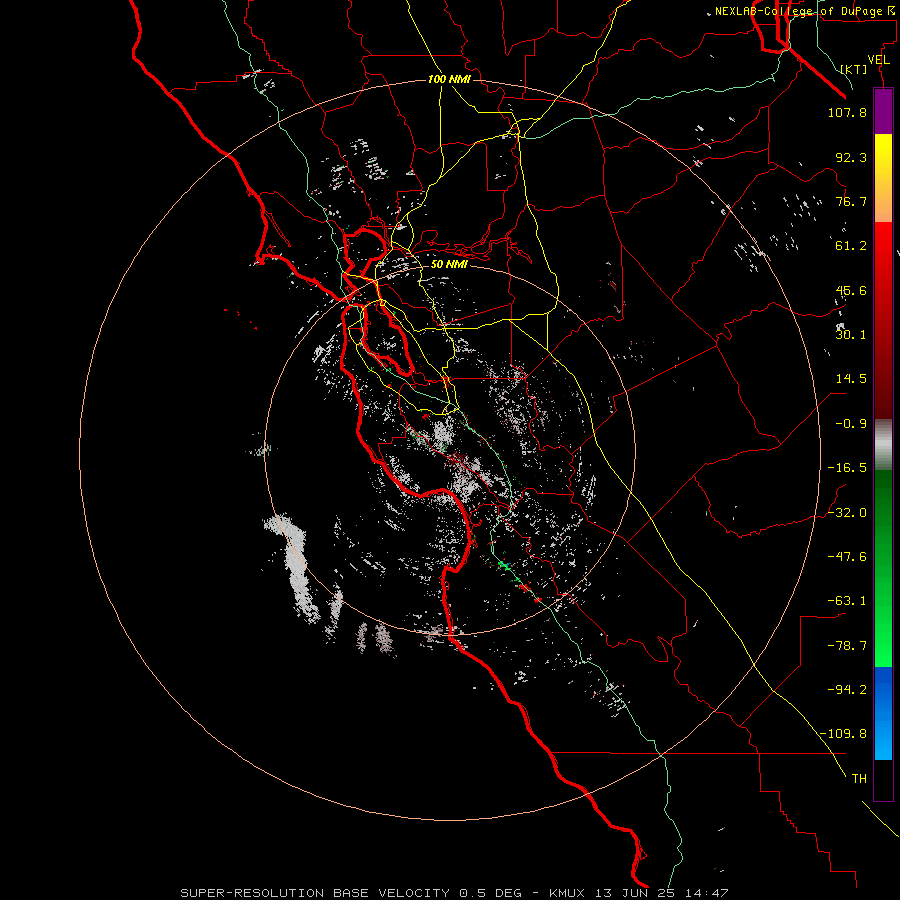Select the 61.2 legend value

point(851,246)
